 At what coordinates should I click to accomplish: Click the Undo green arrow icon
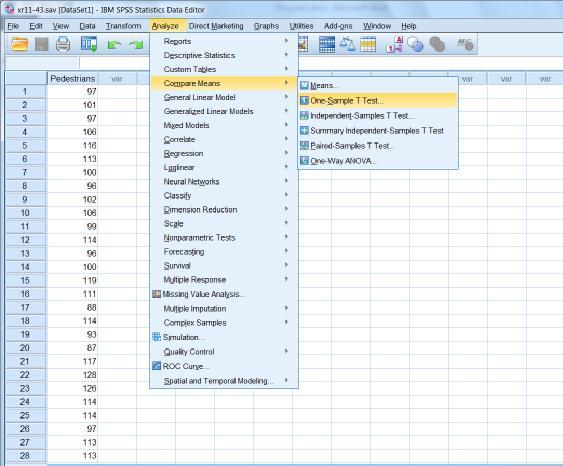pyautogui.click(x=114, y=45)
